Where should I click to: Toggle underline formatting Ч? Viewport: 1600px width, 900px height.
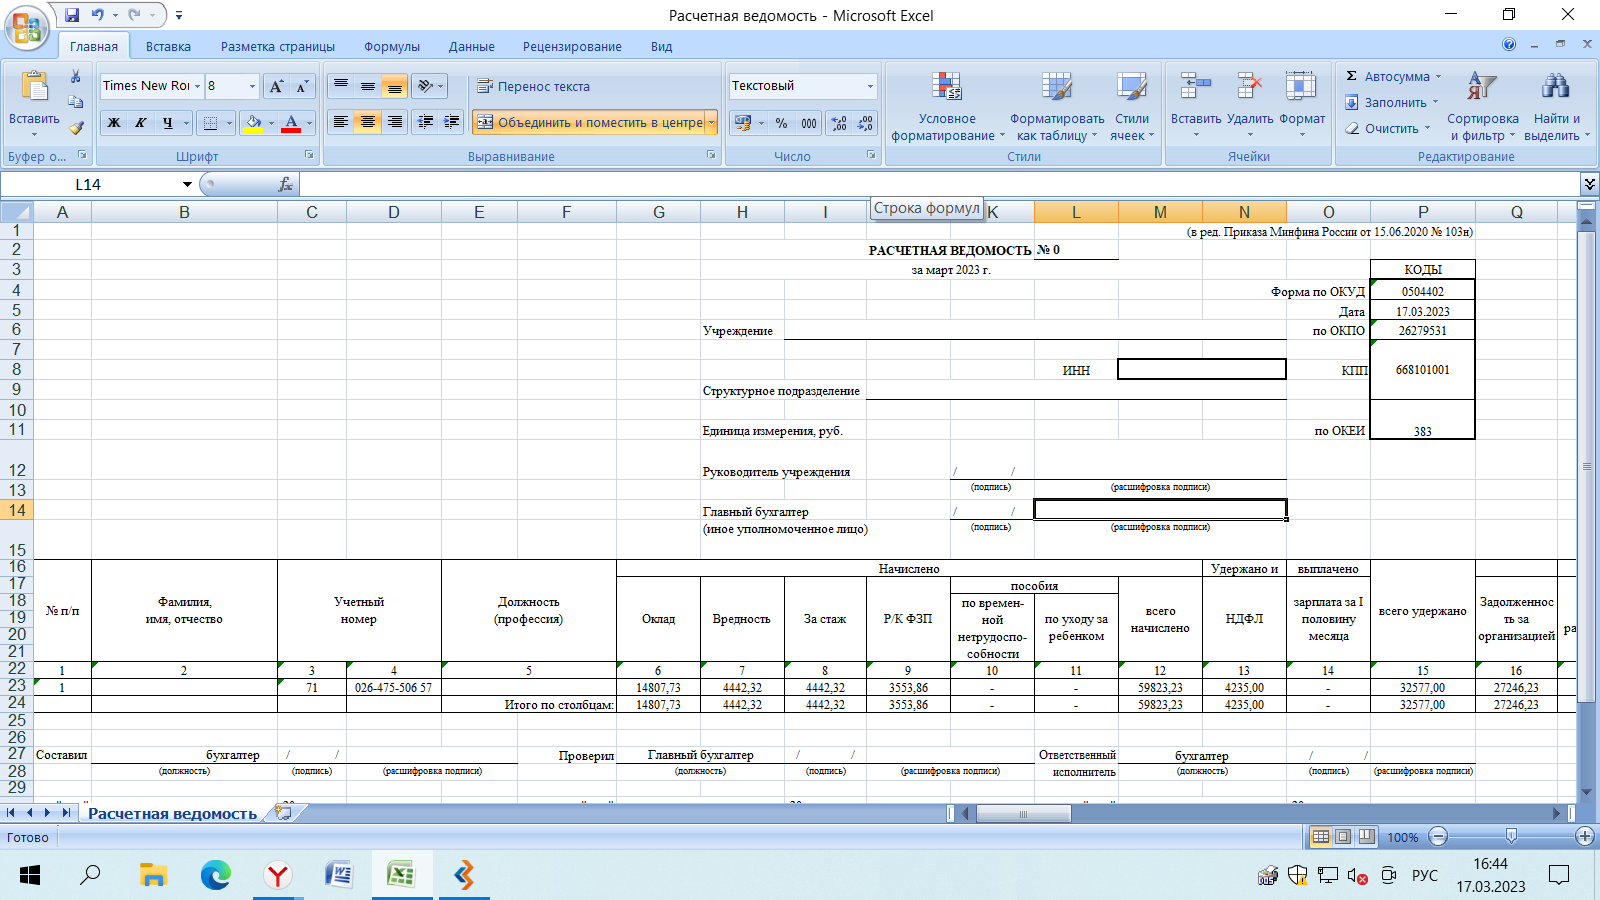pyautogui.click(x=168, y=123)
